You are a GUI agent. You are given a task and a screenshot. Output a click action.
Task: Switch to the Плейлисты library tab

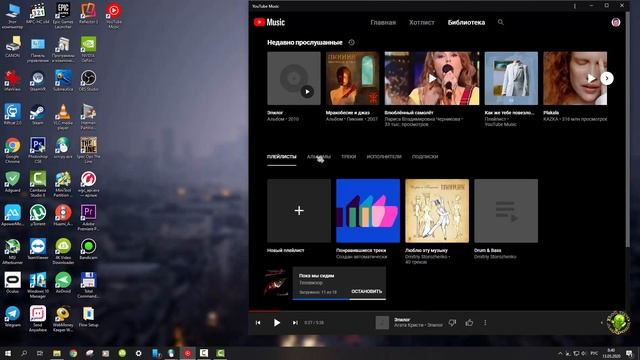(282, 157)
